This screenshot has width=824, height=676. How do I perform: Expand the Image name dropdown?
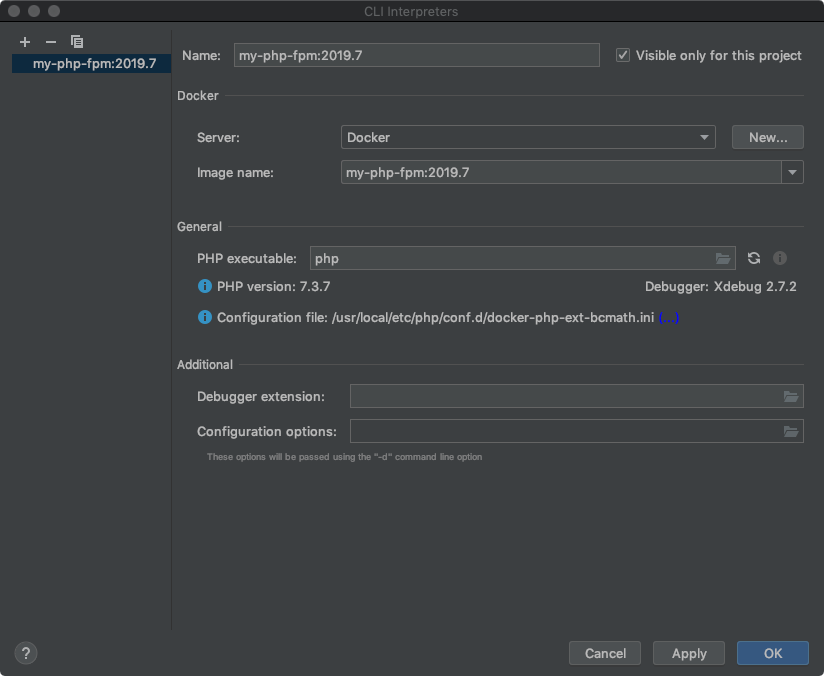tap(792, 172)
